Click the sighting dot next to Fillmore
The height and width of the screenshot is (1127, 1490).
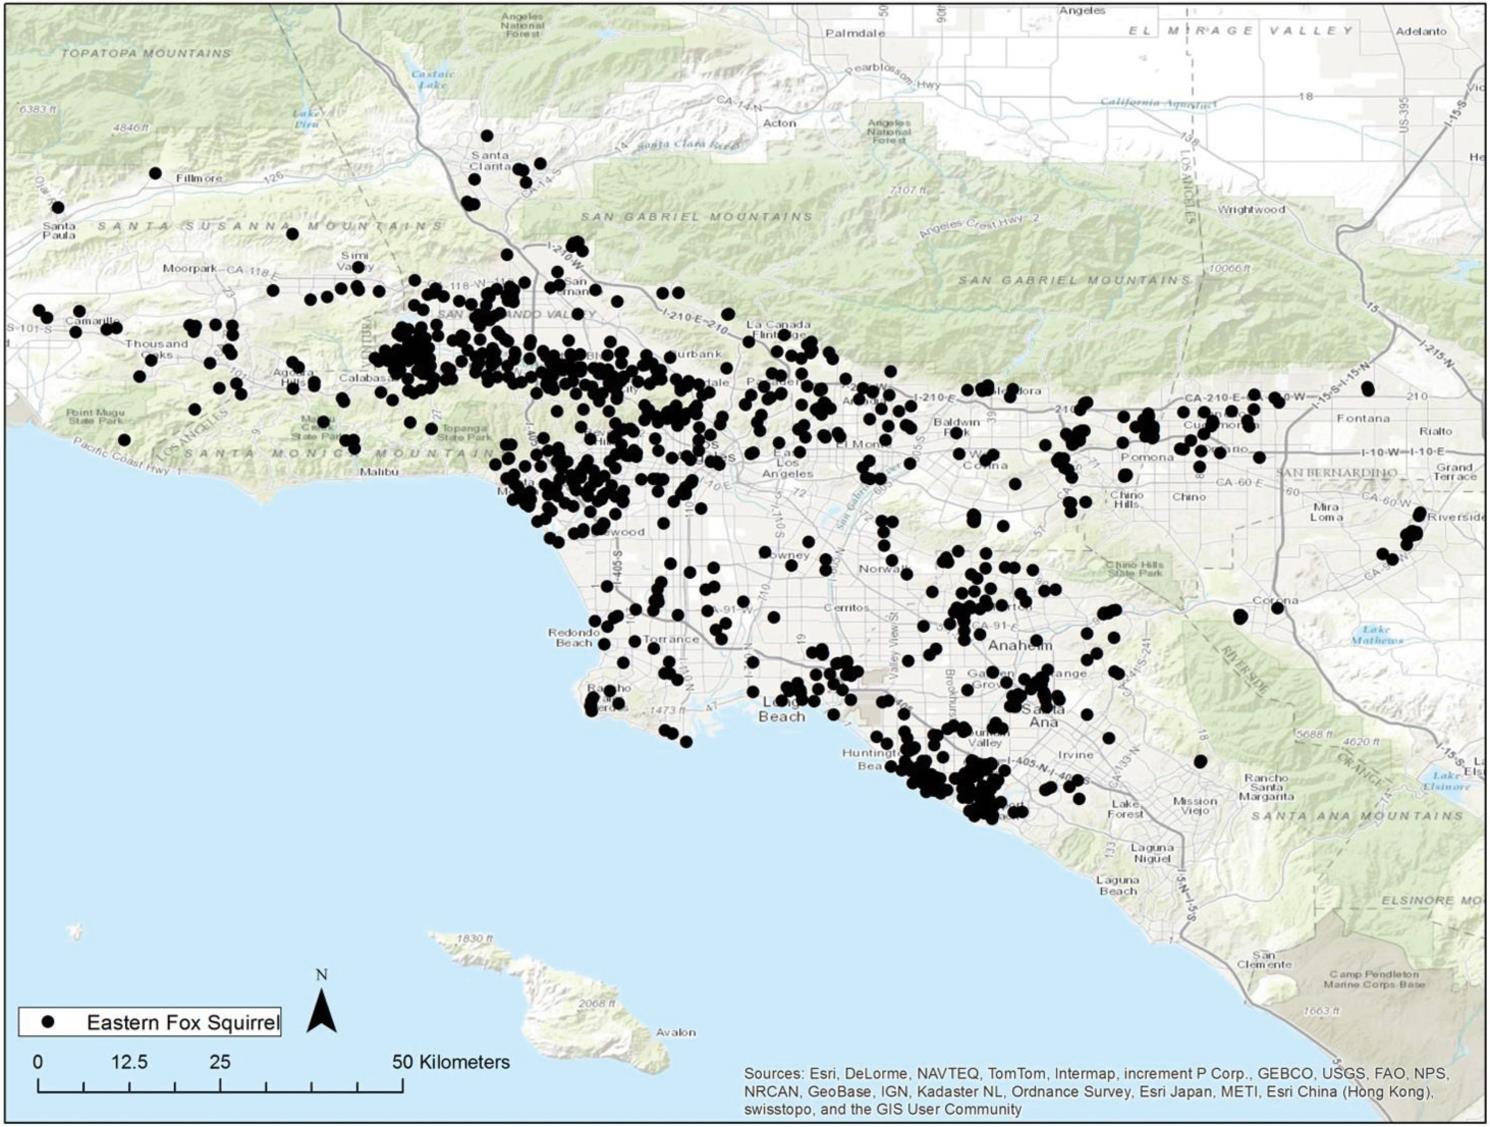pos(155,174)
